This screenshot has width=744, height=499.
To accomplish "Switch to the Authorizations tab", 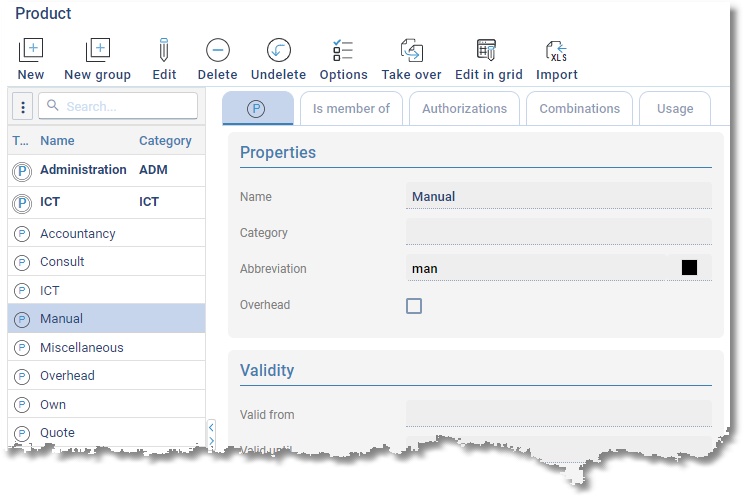I will click(x=465, y=109).
